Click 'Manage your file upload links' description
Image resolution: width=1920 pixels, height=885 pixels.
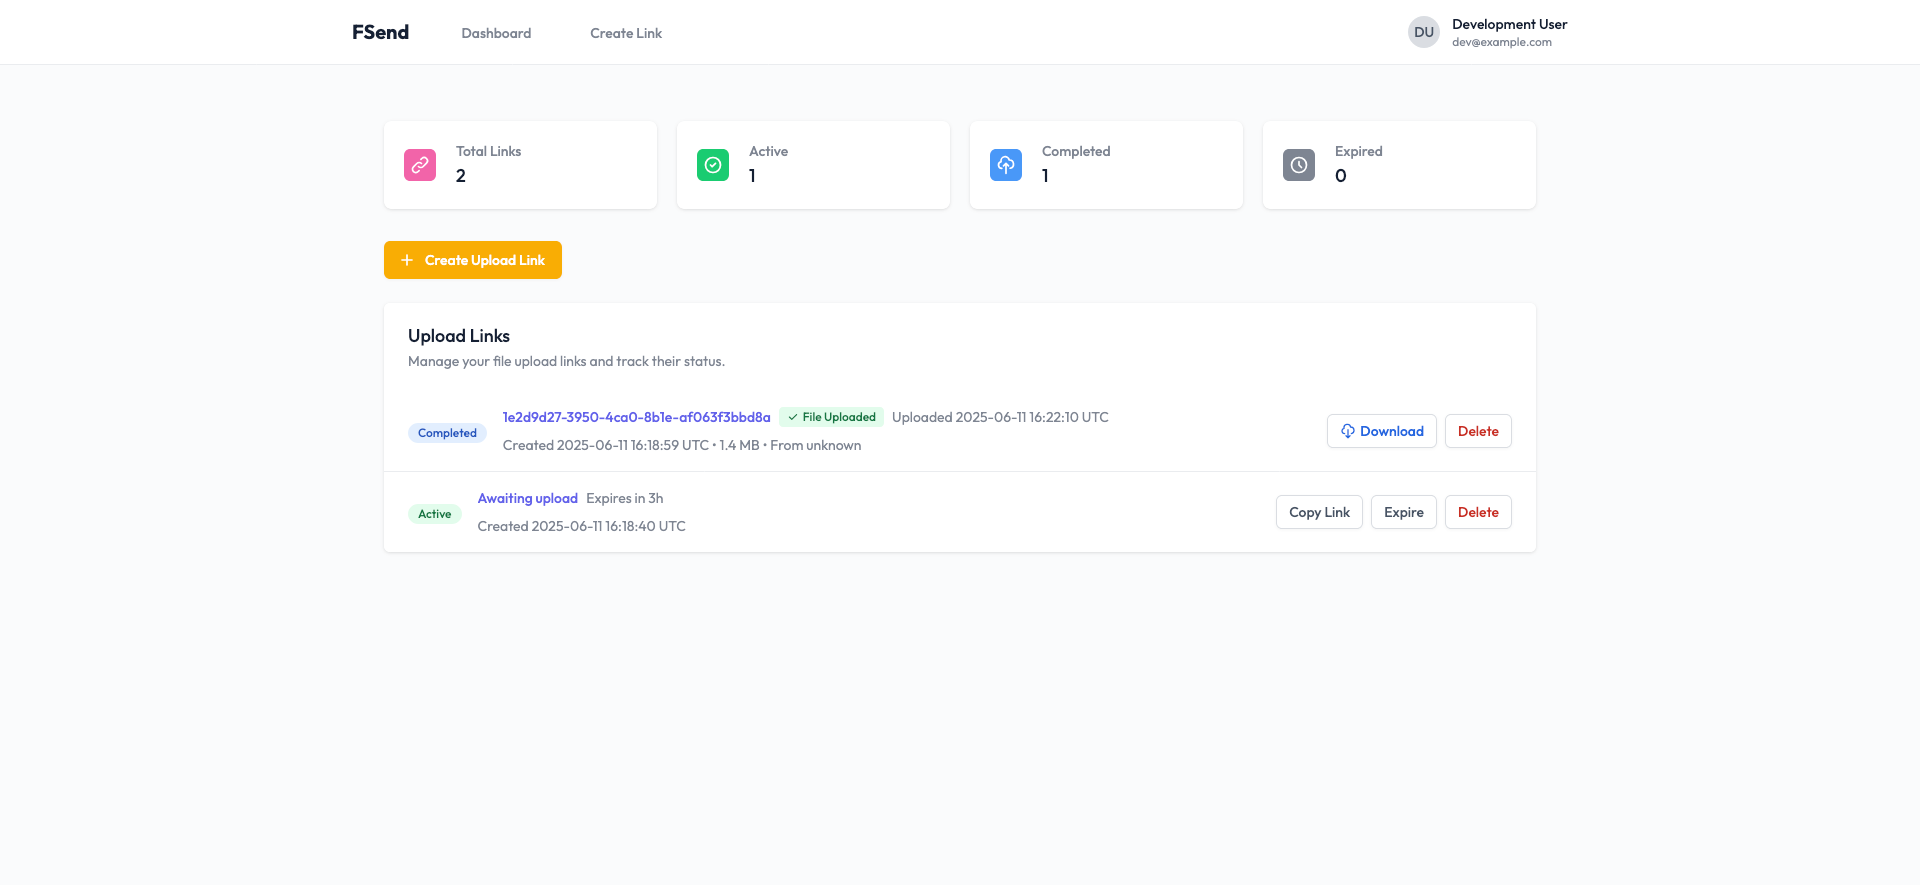click(x=566, y=361)
